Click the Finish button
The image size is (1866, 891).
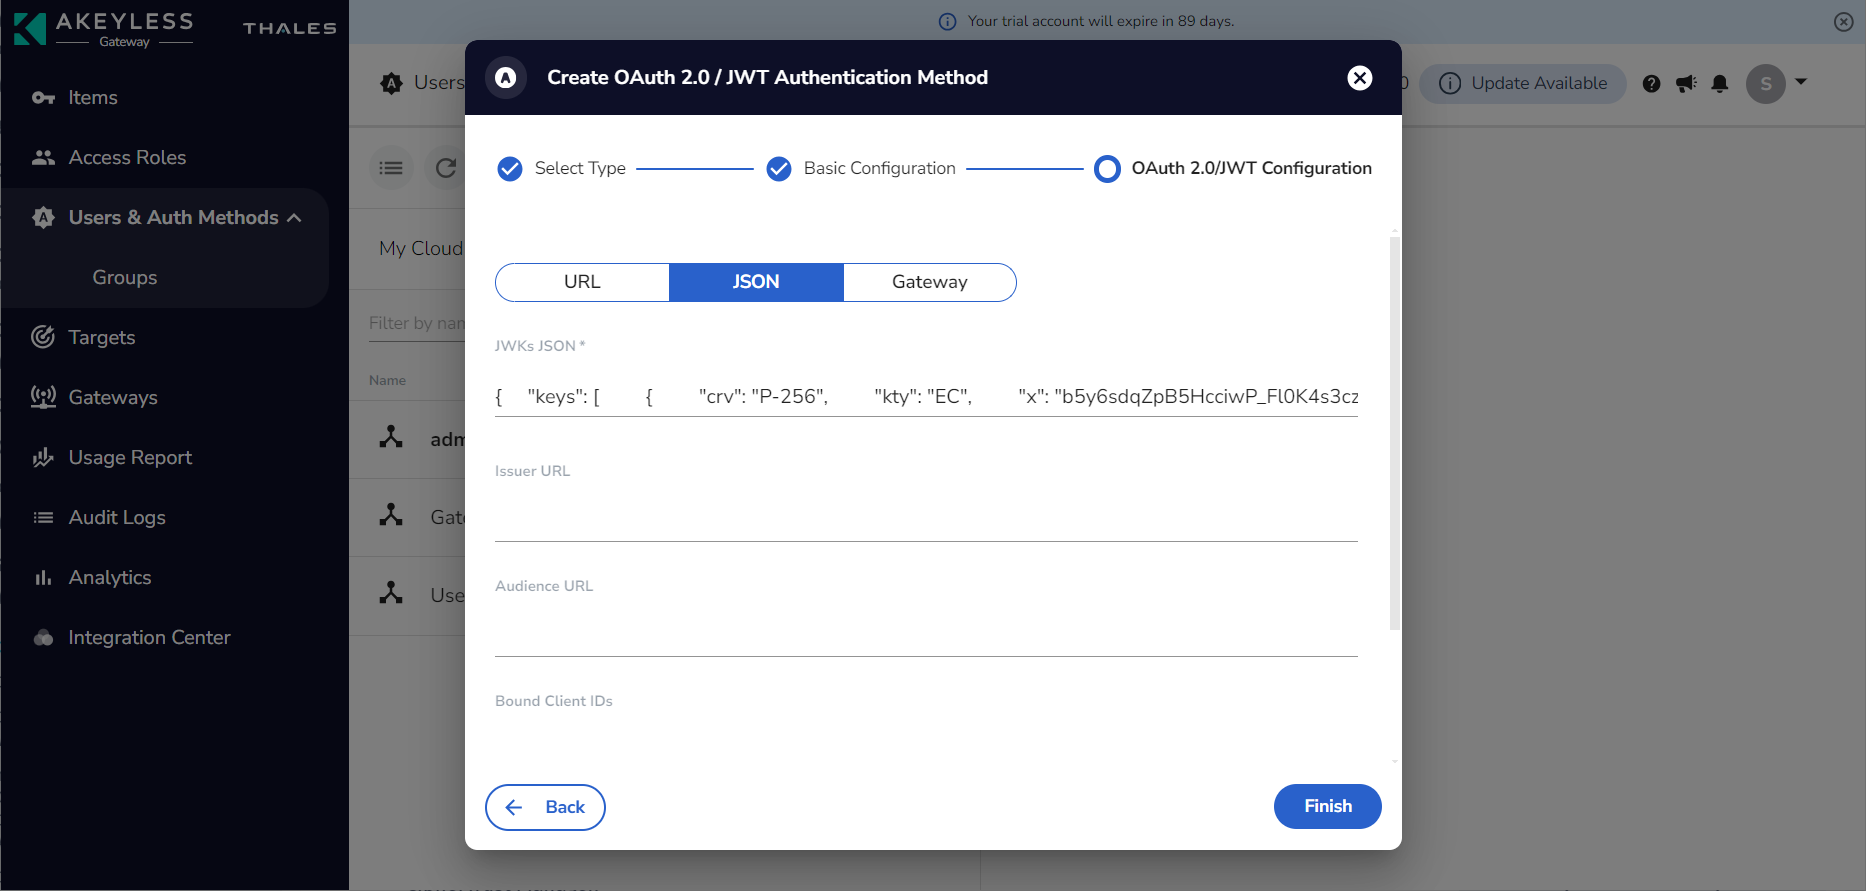(1327, 806)
